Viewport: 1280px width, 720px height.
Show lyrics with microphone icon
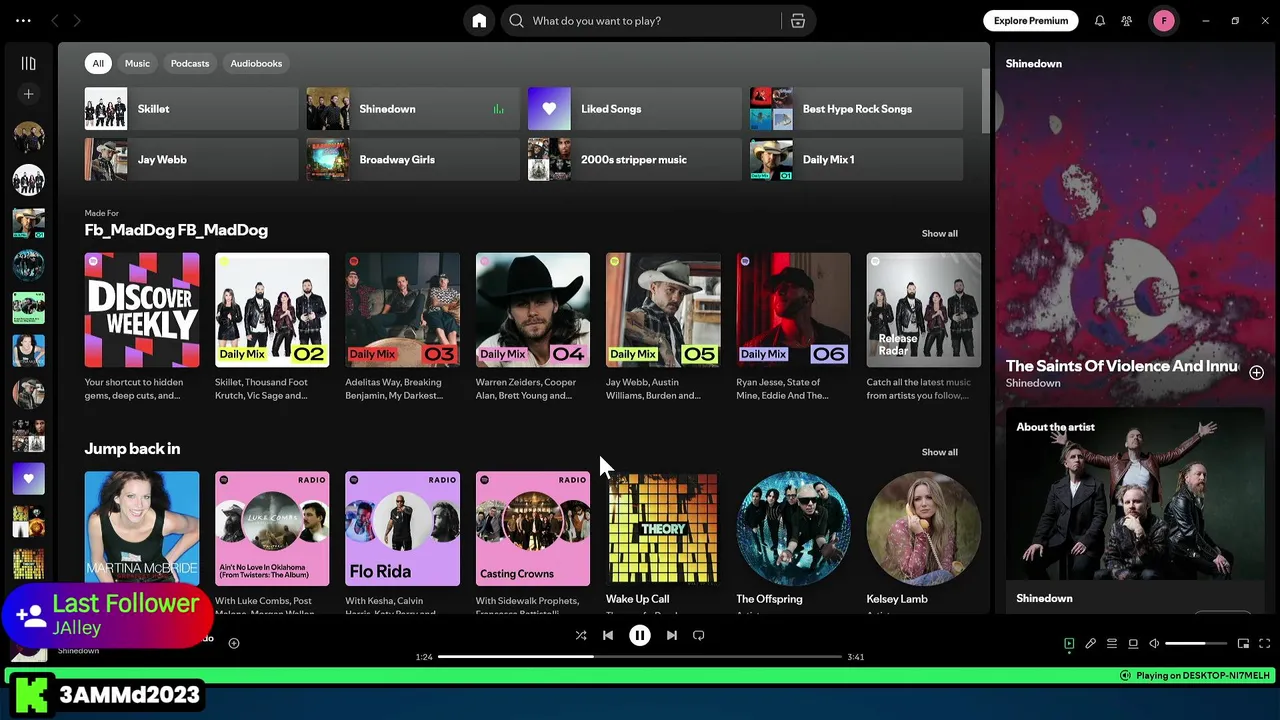click(x=1091, y=644)
